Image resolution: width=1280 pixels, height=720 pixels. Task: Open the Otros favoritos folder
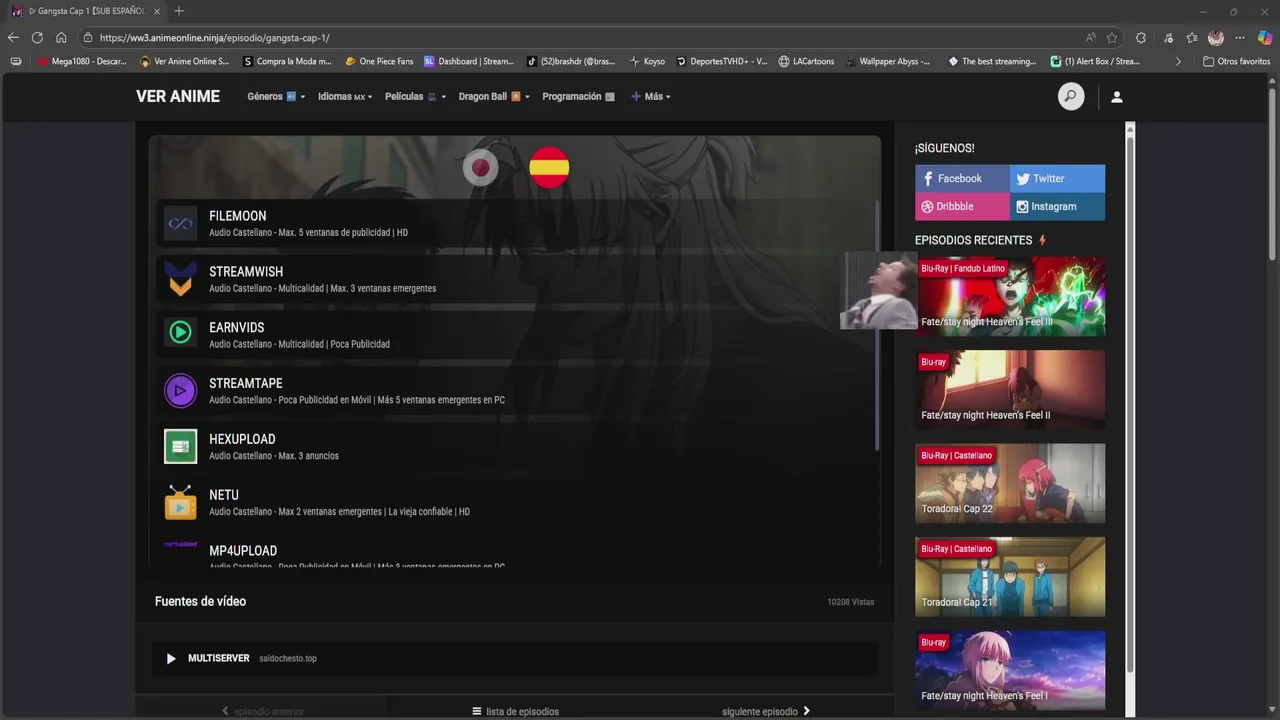click(x=1237, y=61)
